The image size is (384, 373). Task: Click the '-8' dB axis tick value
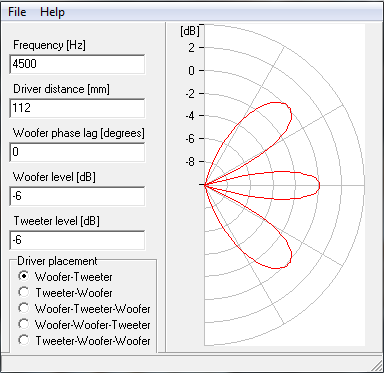click(190, 162)
